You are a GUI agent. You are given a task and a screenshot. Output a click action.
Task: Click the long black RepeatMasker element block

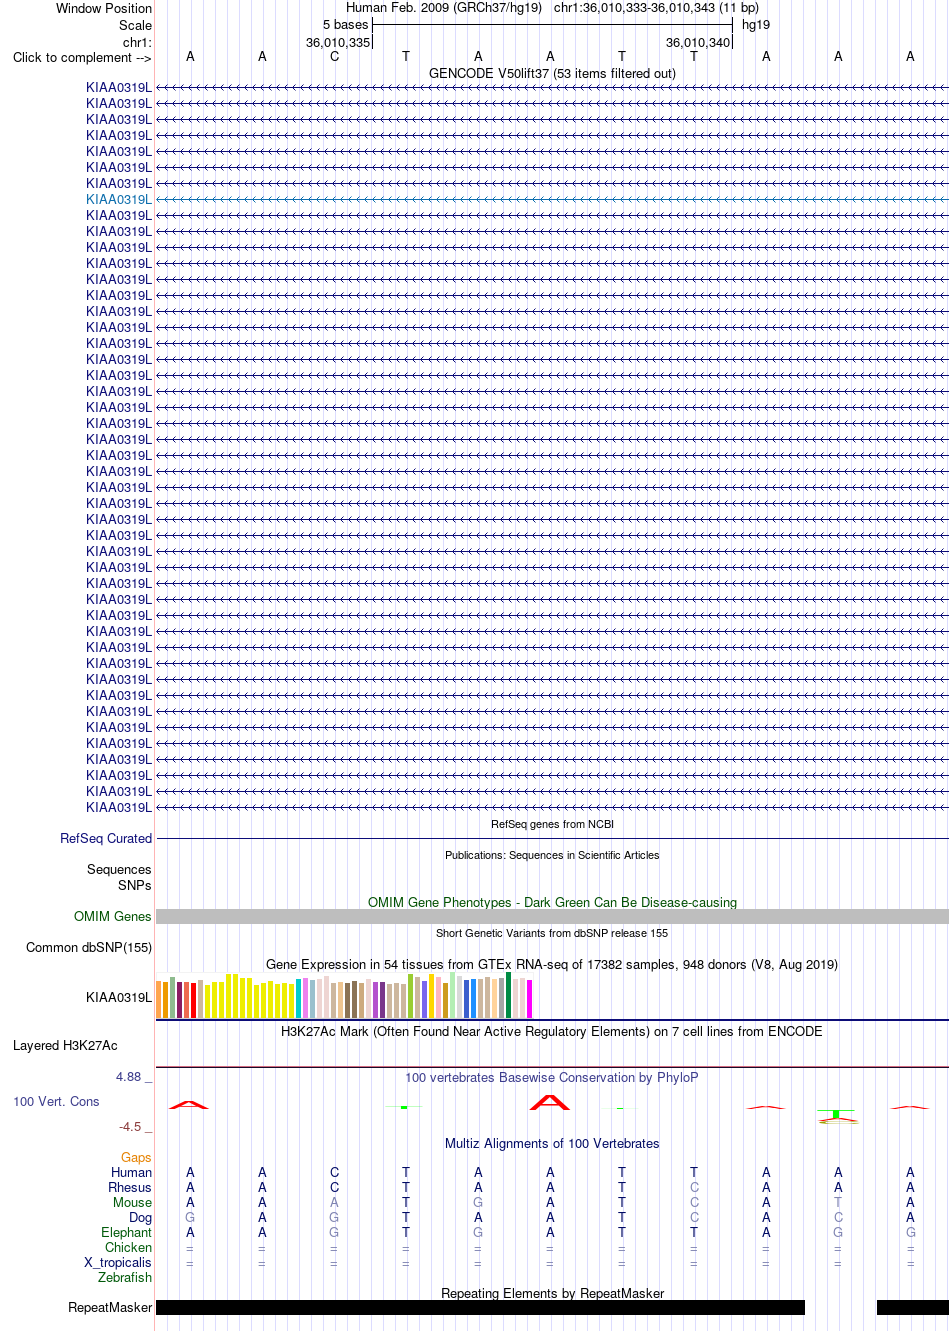pyautogui.click(x=480, y=1307)
